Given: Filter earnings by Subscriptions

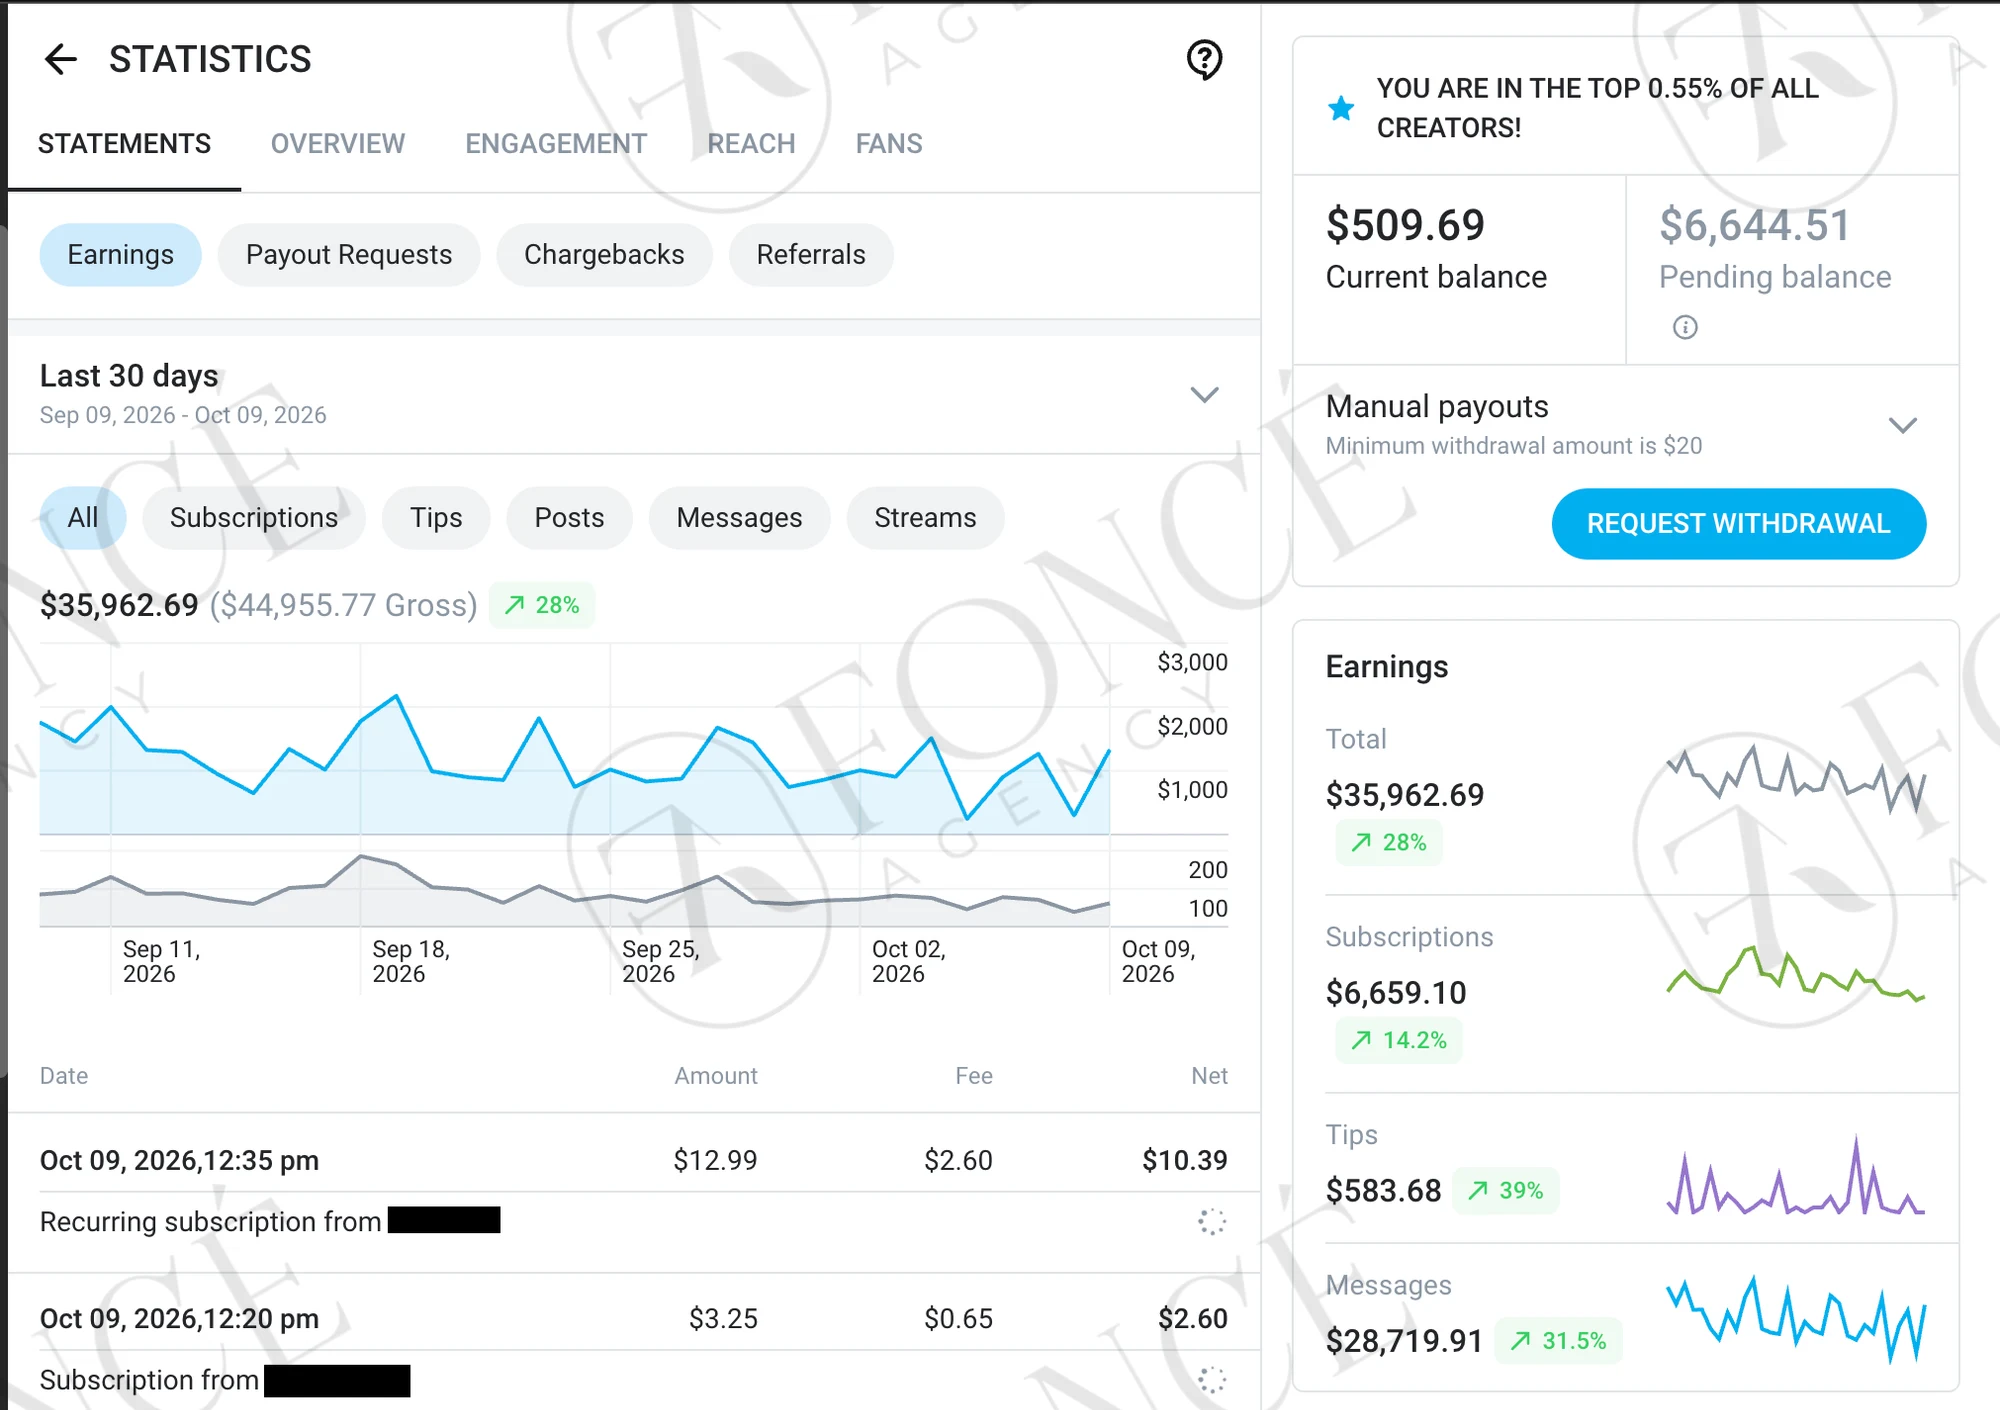Looking at the screenshot, I should coord(254,518).
